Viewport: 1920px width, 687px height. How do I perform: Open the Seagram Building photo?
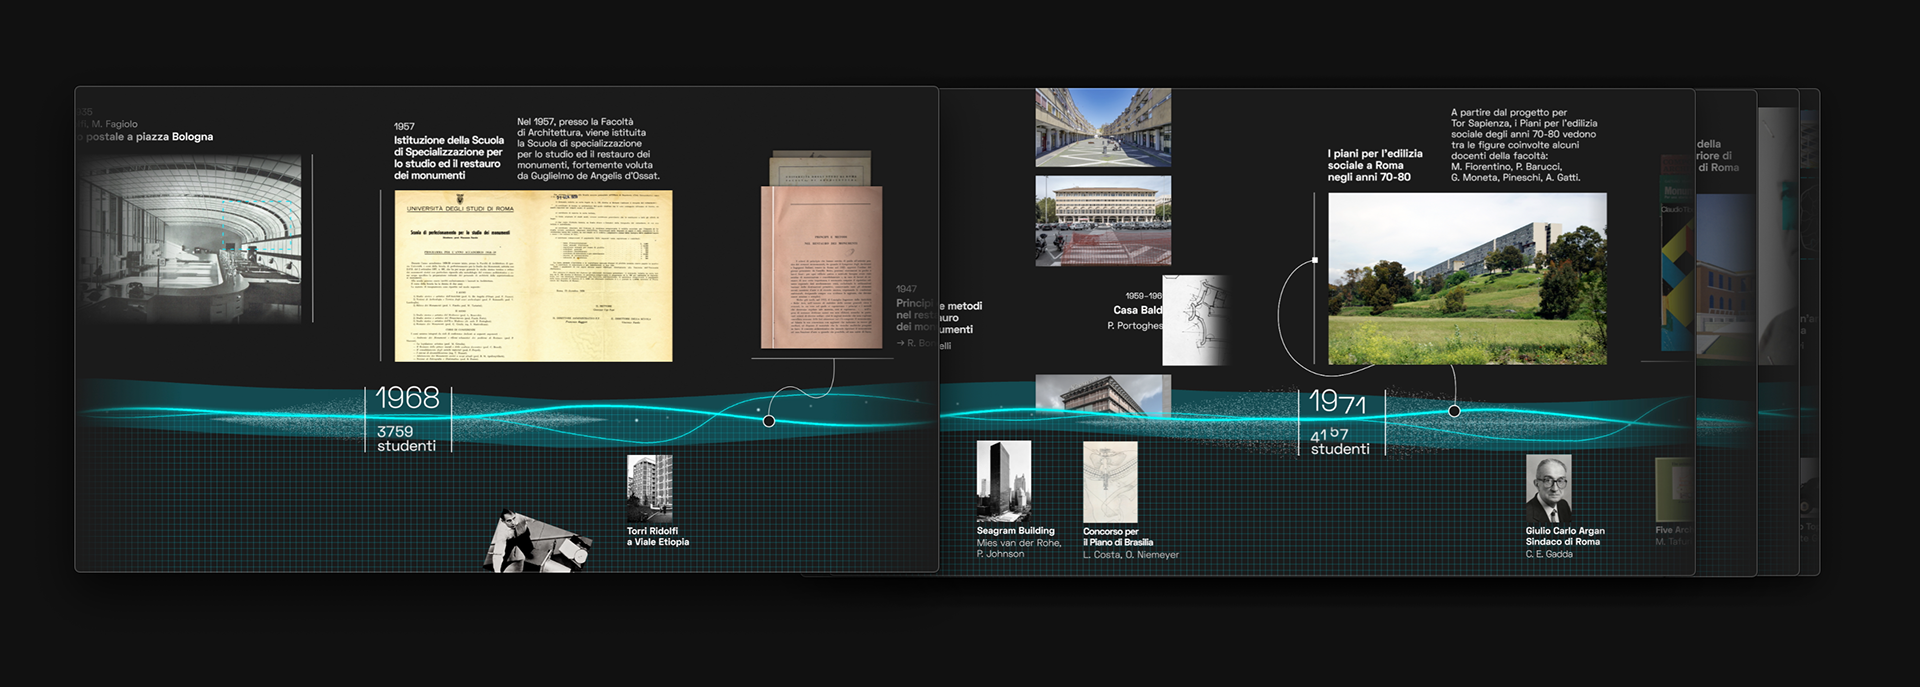click(x=1003, y=481)
